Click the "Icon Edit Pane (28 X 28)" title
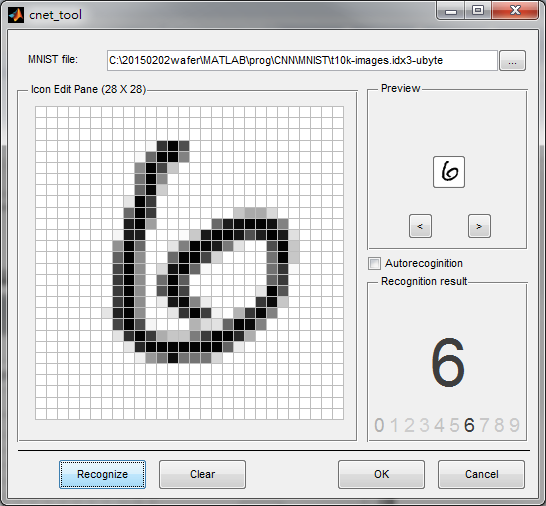The height and width of the screenshot is (506, 546). (88, 89)
